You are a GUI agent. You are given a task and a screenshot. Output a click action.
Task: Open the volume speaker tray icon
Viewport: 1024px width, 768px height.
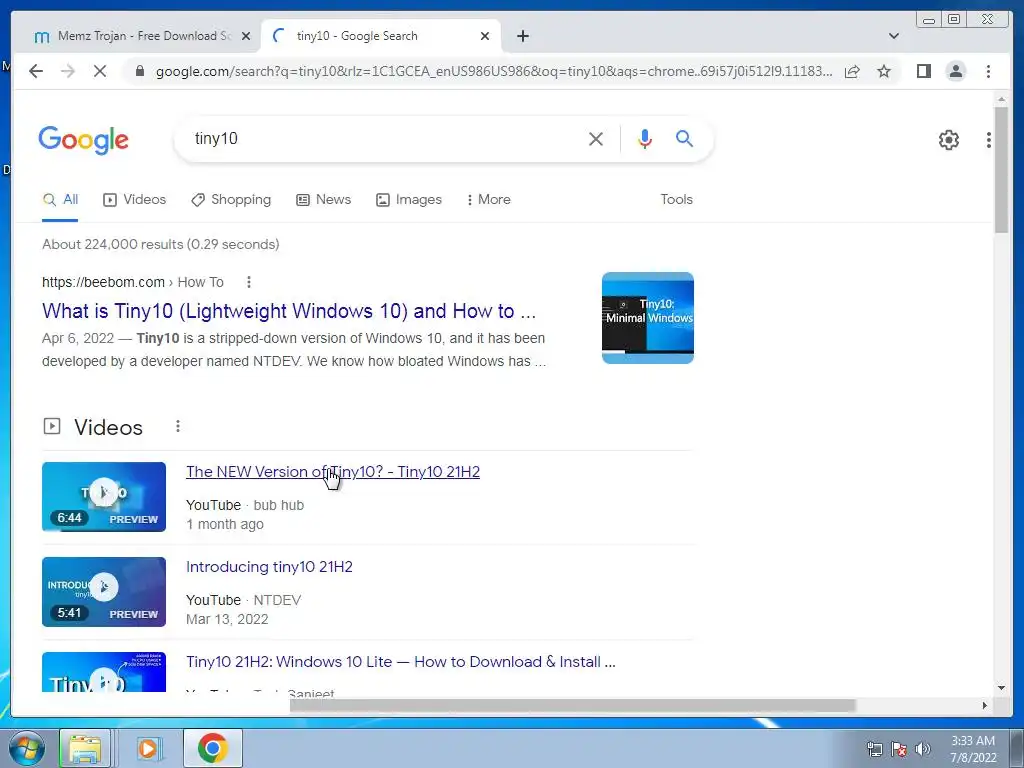pos(923,749)
